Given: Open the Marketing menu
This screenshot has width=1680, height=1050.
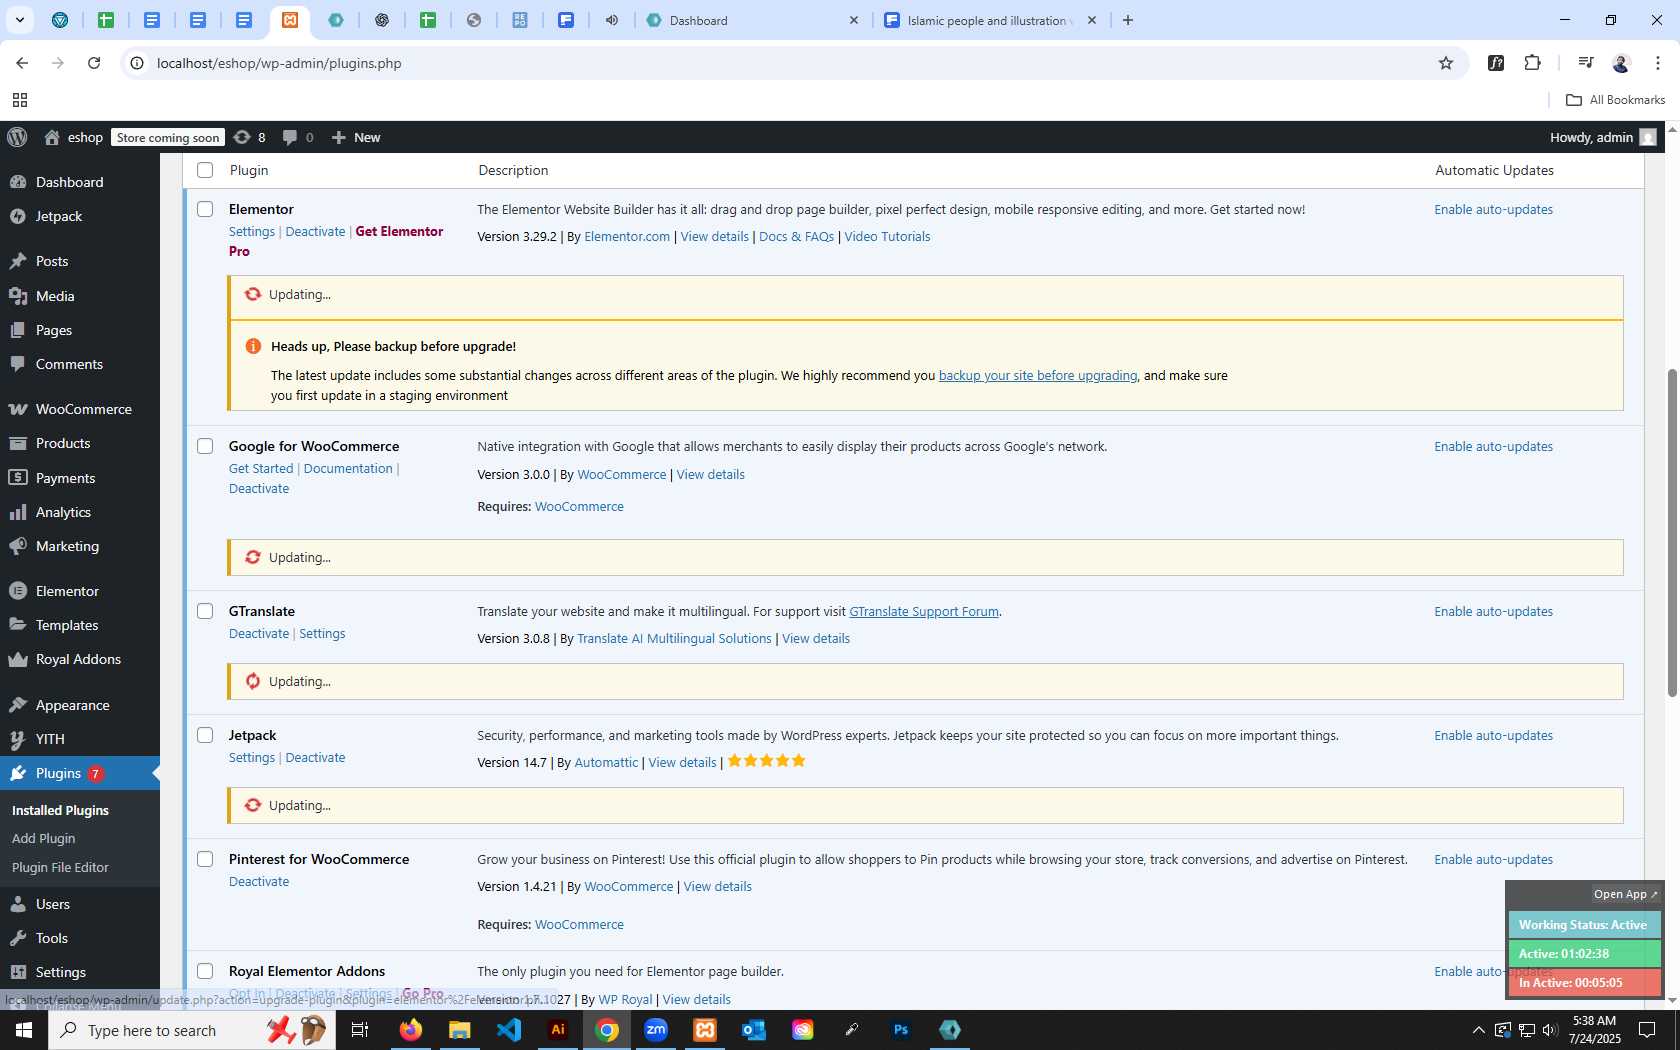Looking at the screenshot, I should point(67,546).
